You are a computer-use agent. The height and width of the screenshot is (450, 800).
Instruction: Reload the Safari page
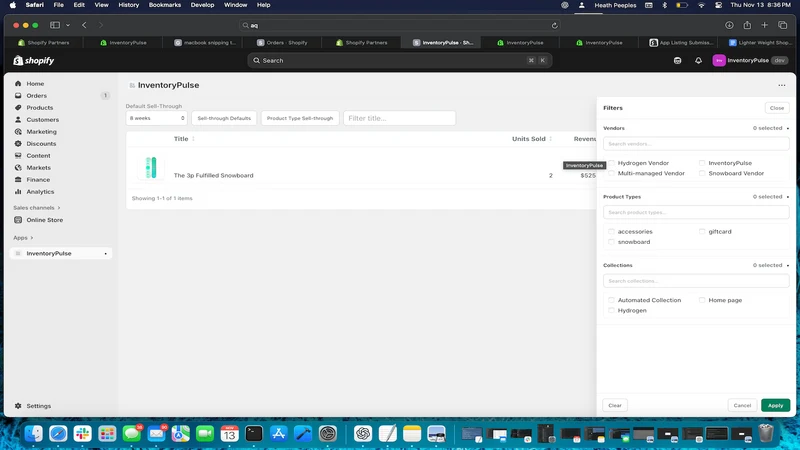(554, 25)
